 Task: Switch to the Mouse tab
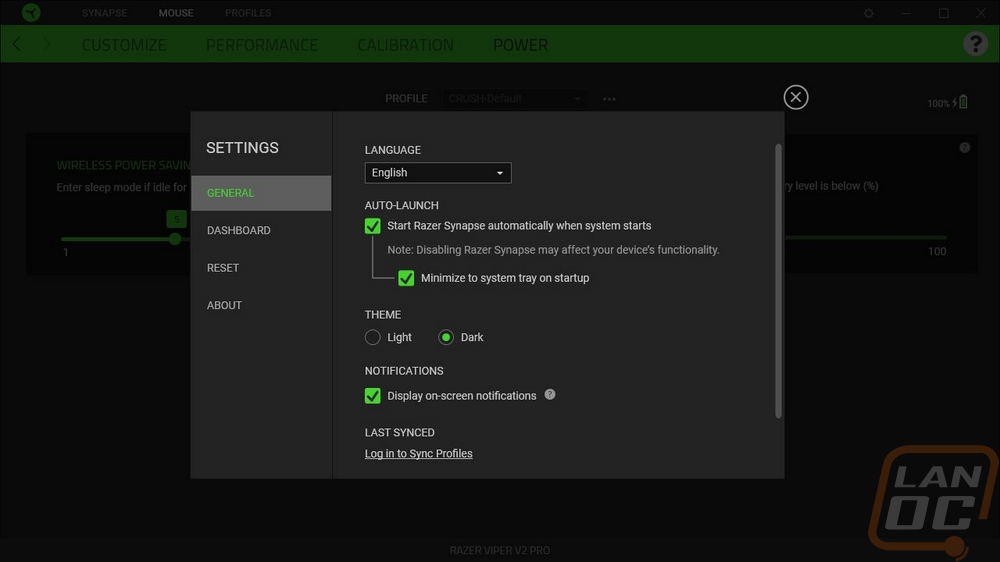[x=176, y=13]
